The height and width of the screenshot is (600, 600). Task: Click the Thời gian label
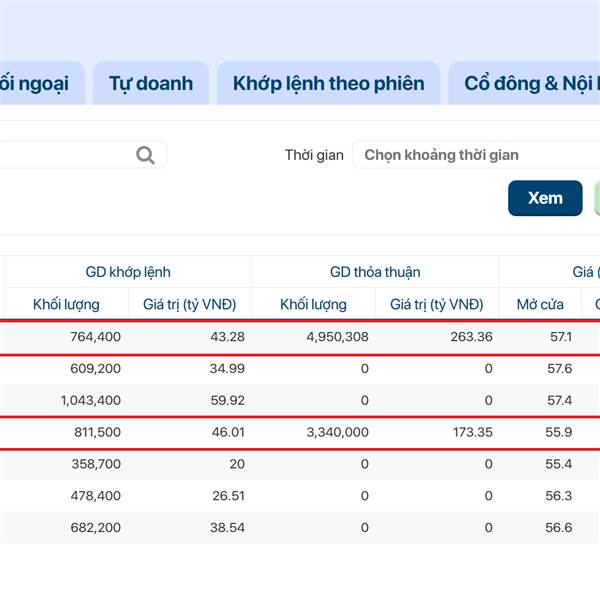click(x=314, y=155)
